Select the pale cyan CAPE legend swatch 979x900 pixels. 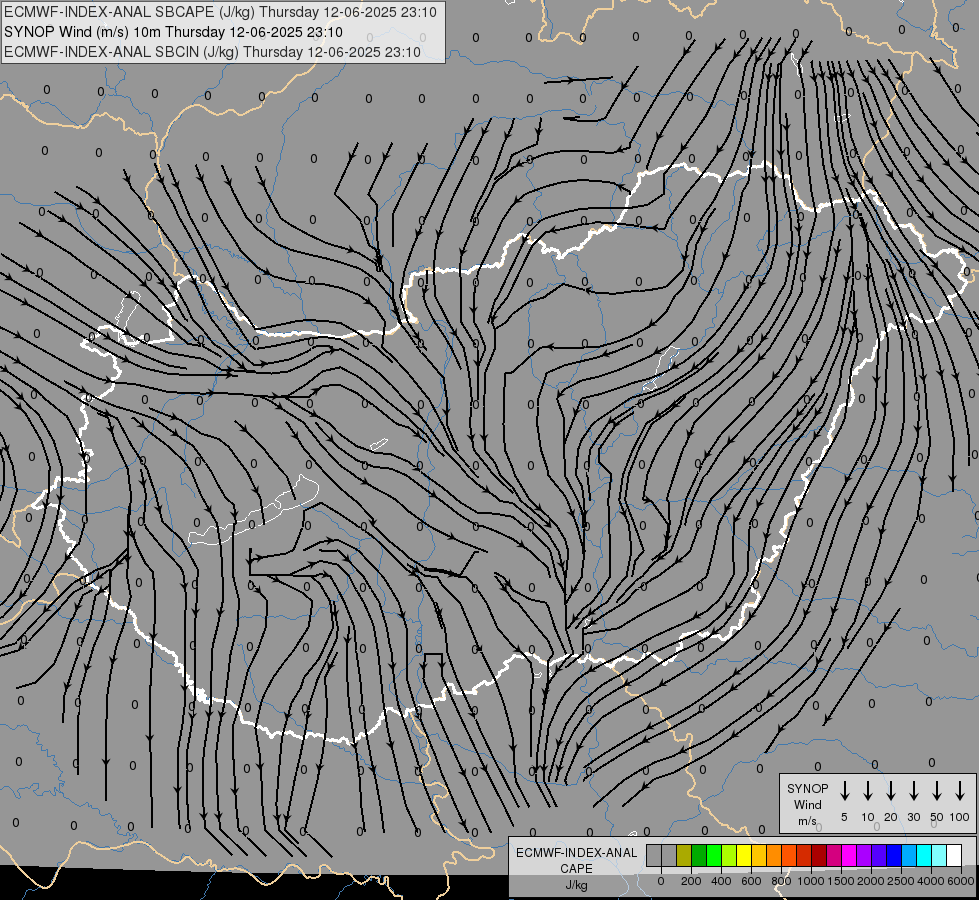[x=939, y=855]
